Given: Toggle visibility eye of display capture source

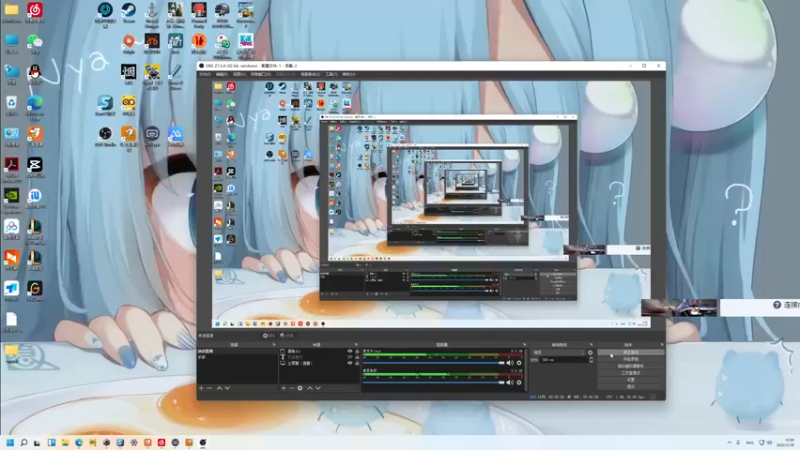Looking at the screenshot, I should pyautogui.click(x=350, y=363).
